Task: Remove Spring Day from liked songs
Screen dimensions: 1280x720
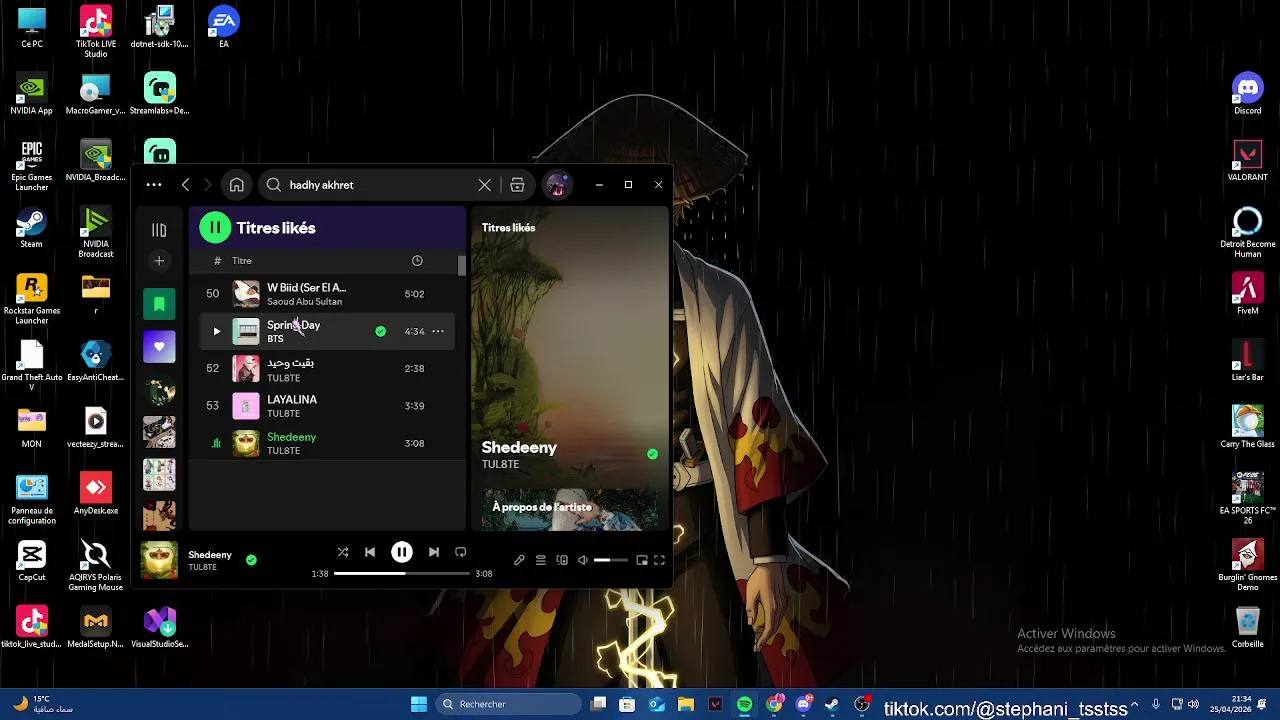Action: [380, 331]
